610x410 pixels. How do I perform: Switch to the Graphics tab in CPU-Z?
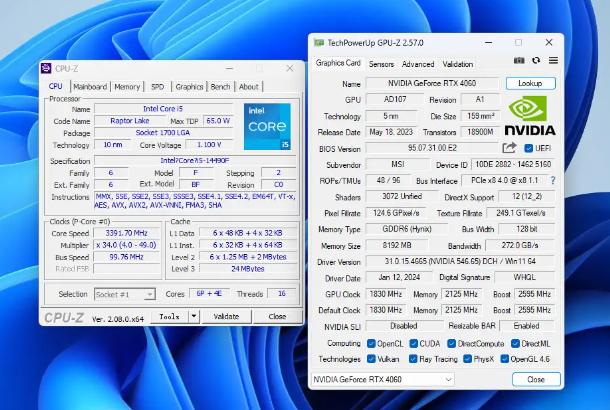tap(189, 87)
